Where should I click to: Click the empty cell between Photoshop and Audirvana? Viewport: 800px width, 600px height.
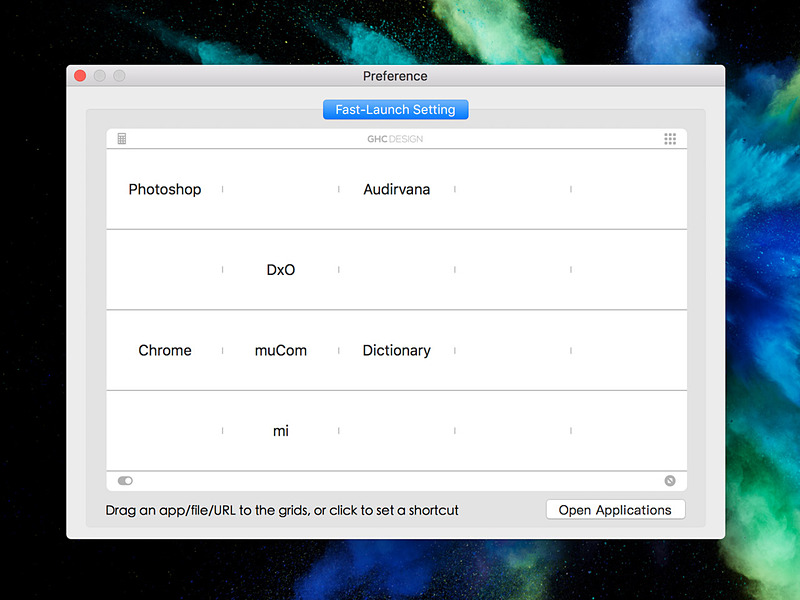[281, 189]
